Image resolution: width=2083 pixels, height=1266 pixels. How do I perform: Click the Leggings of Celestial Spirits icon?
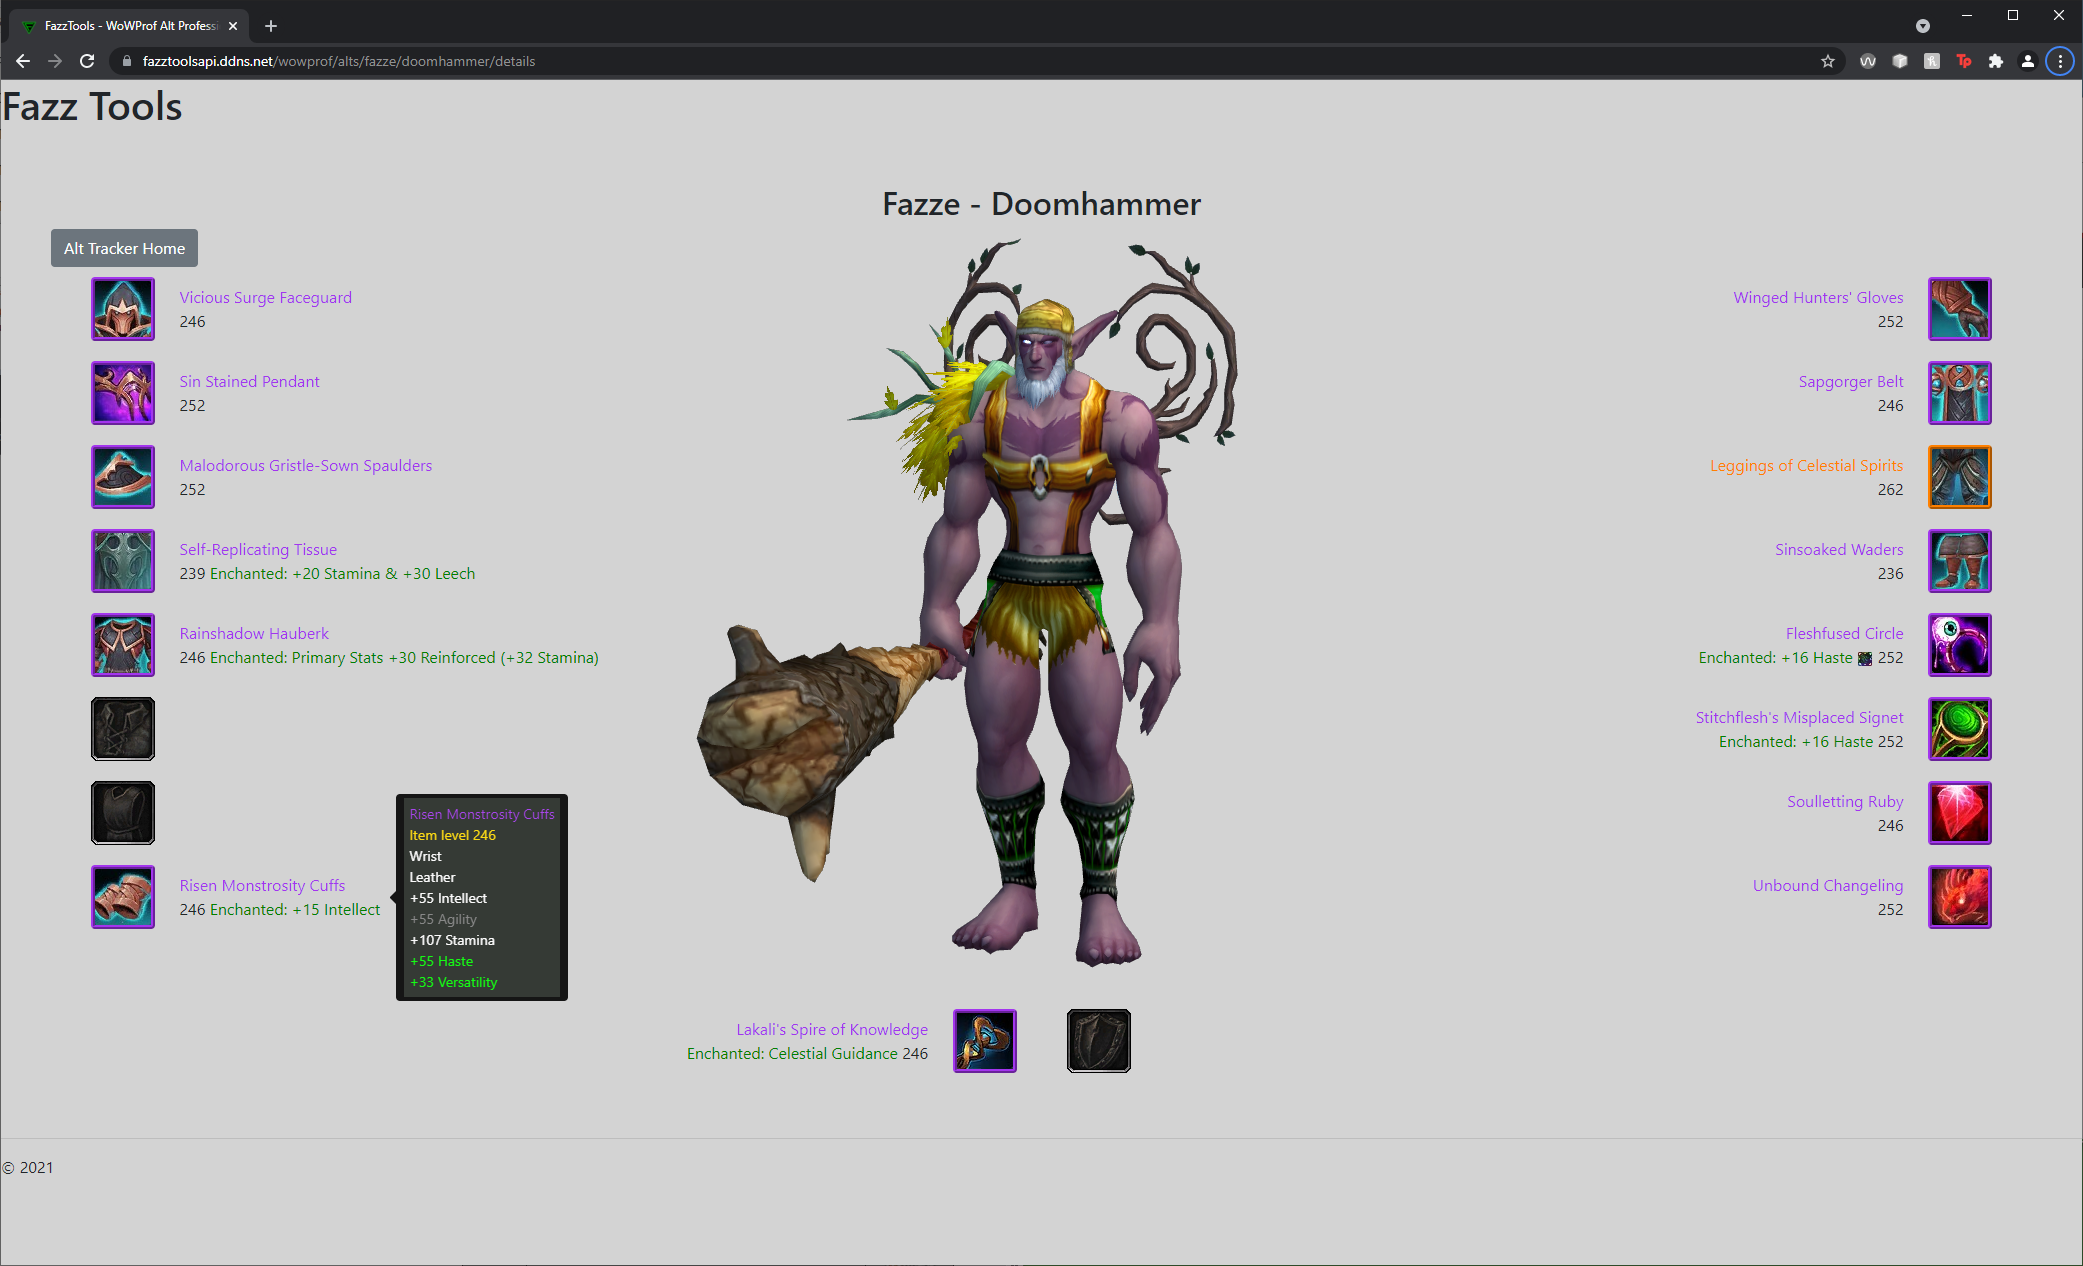pos(1960,478)
